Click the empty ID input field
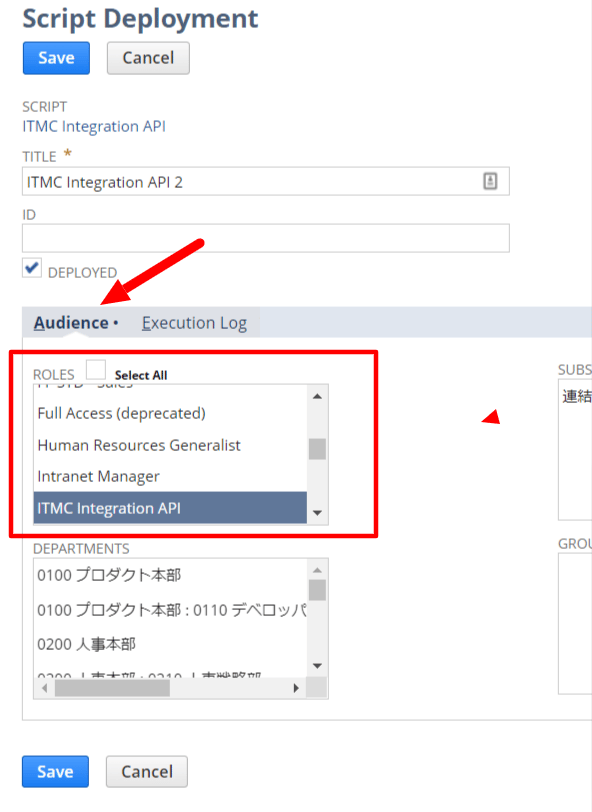The width and height of the screenshot is (592, 812). pos(266,238)
